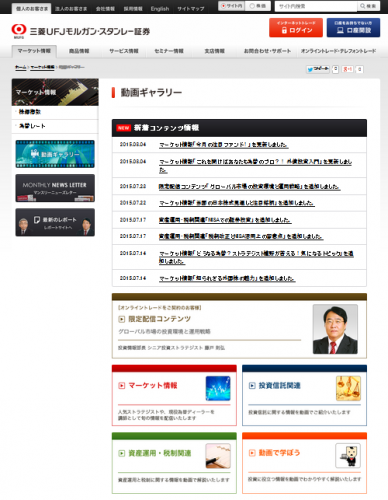This screenshot has height=500, width=388.
Task: Switch to the English site
Action: click(x=160, y=9)
